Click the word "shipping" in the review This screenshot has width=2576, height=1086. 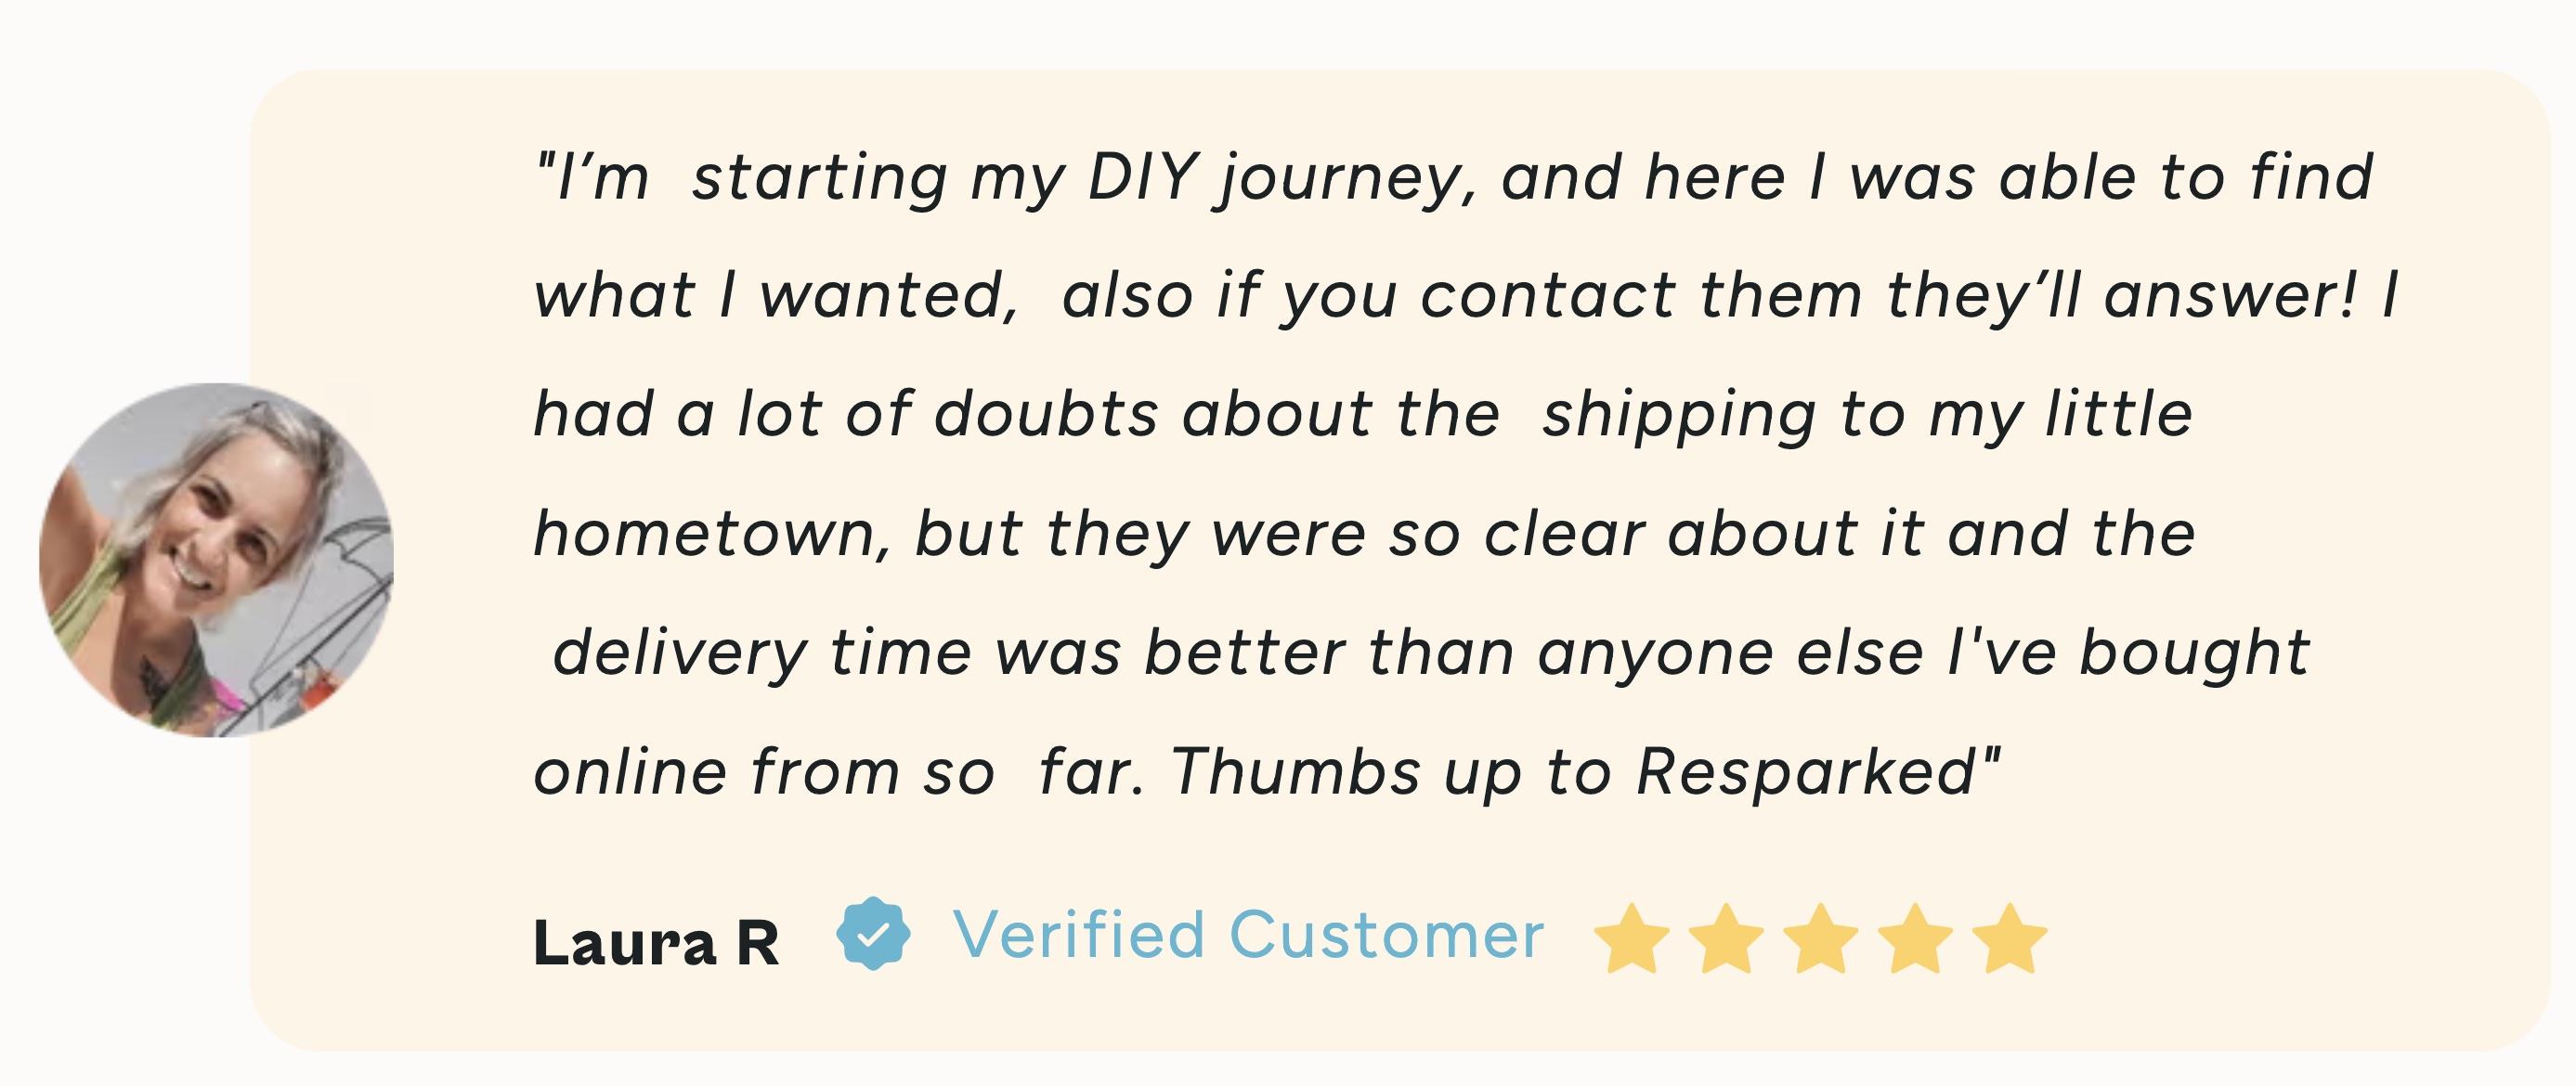tap(1679, 416)
